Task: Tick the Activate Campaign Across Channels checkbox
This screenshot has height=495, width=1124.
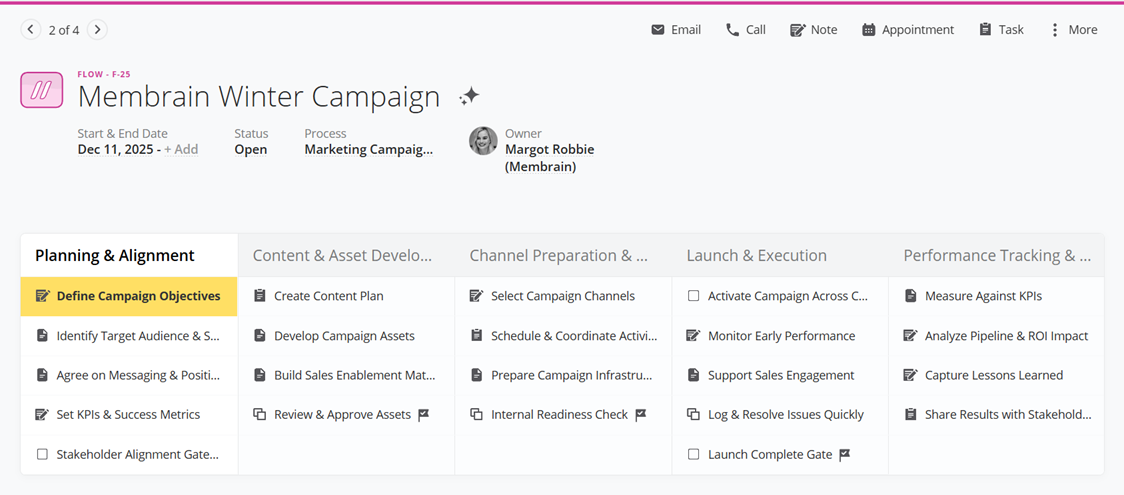Action: (694, 296)
